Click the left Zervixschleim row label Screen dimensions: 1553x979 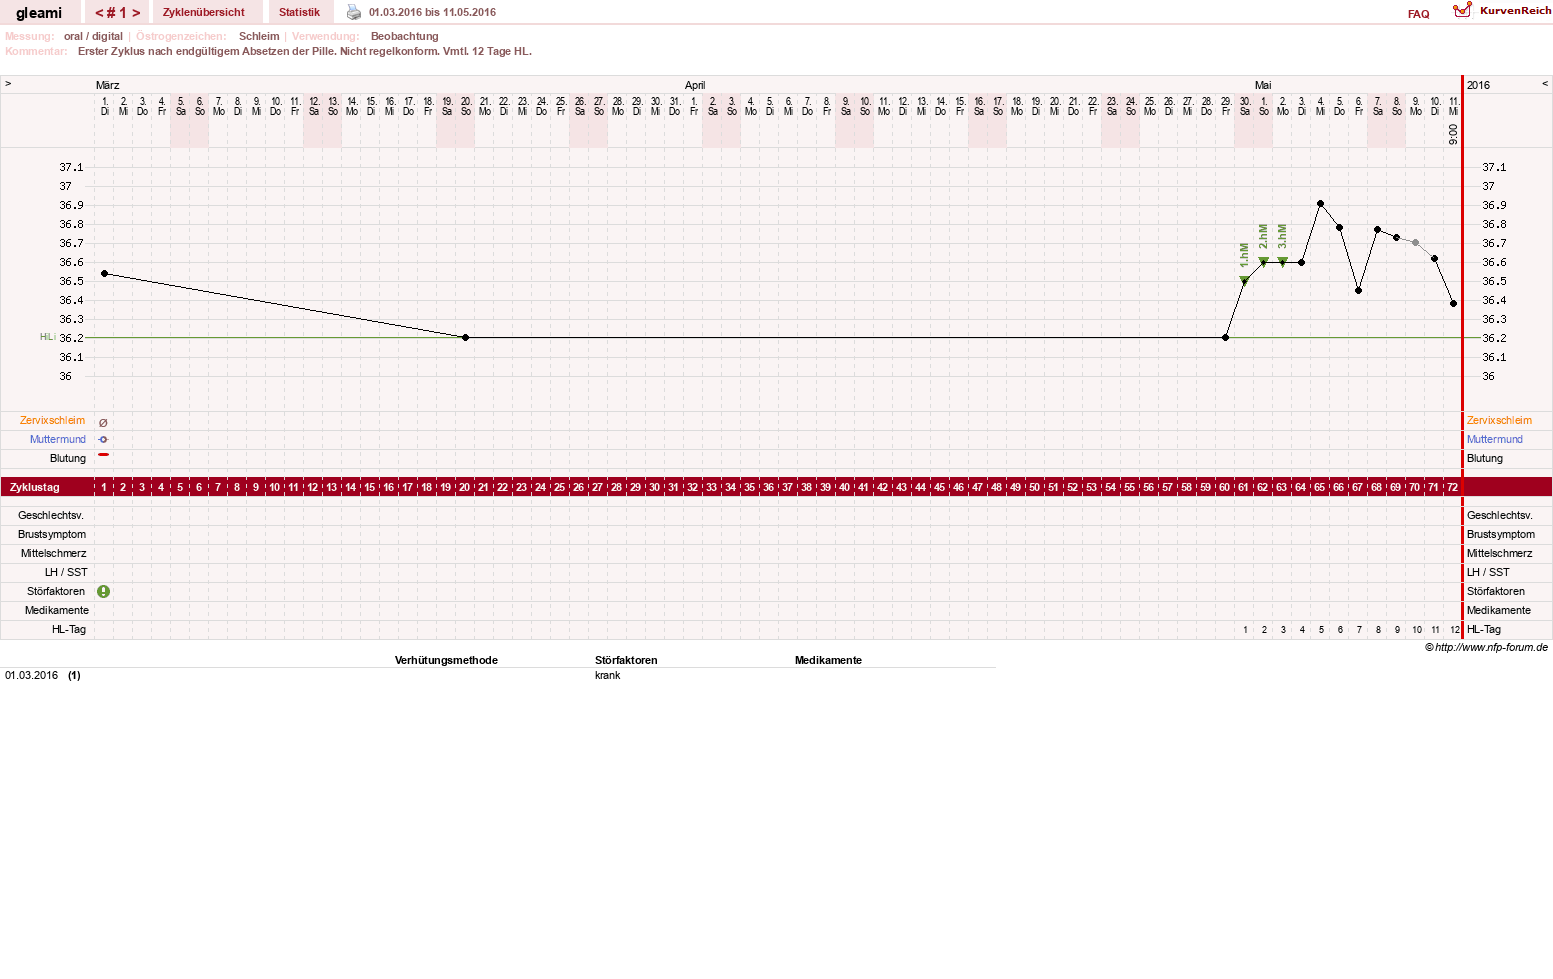53,420
